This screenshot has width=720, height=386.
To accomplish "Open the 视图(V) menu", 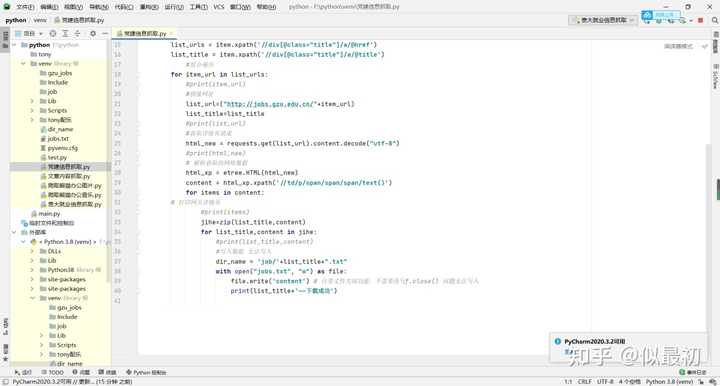I will click(x=73, y=7).
